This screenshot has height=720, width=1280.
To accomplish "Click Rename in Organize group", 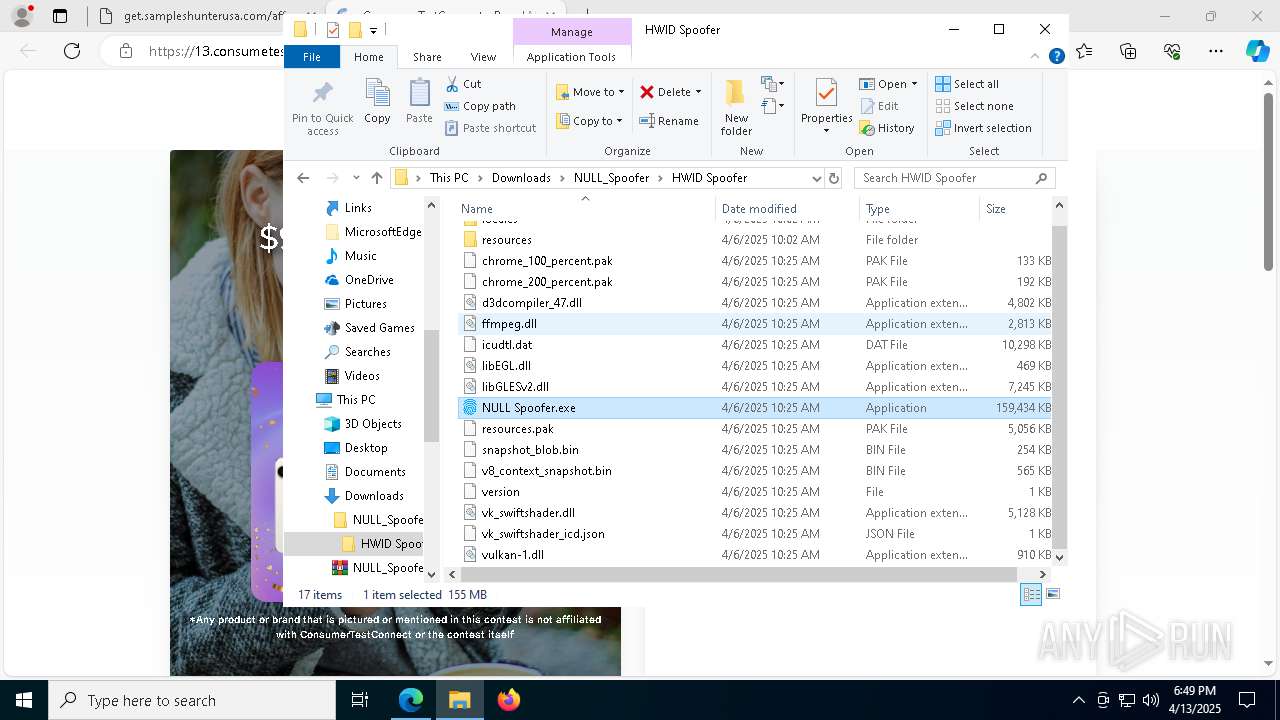I will [x=669, y=121].
